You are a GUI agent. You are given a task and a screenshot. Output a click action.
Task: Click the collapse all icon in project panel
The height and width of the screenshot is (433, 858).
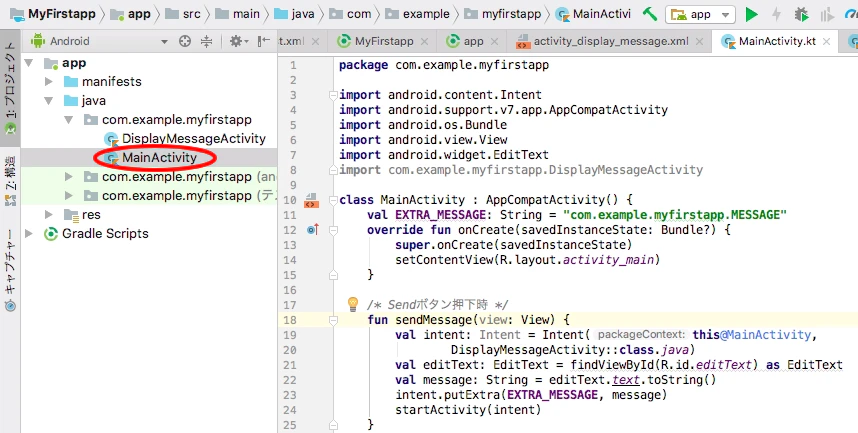[206, 41]
